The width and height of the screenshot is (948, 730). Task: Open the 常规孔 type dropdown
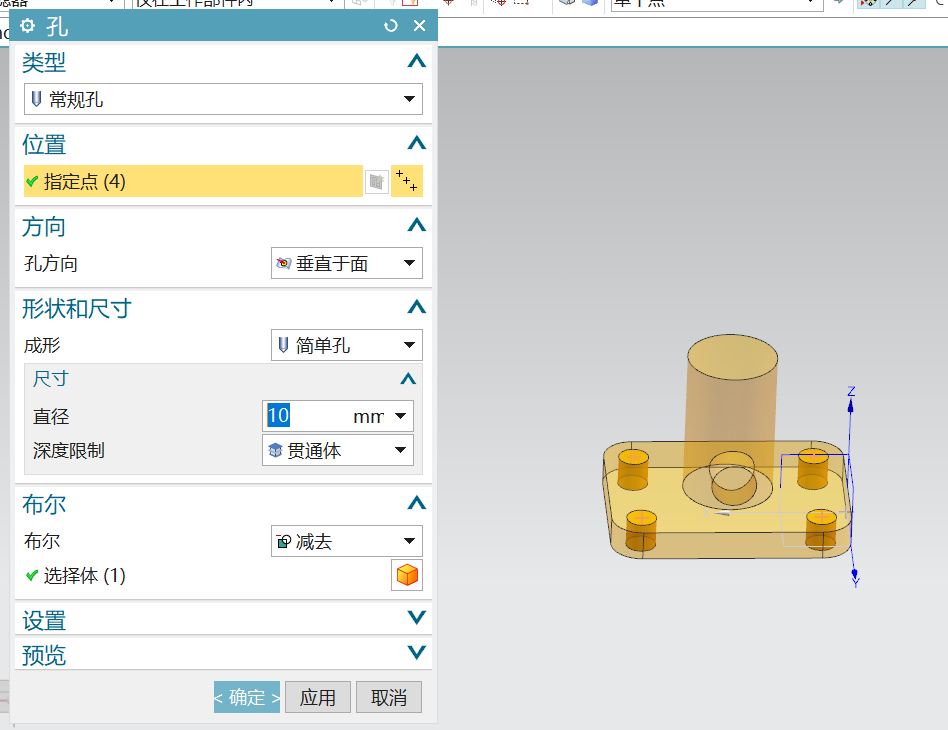click(409, 99)
